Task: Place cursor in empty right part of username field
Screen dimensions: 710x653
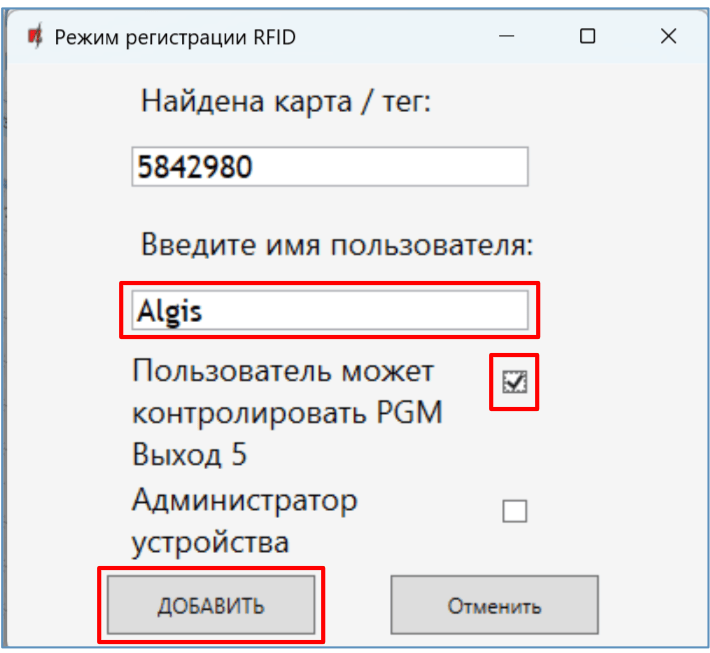Action: coord(420,311)
